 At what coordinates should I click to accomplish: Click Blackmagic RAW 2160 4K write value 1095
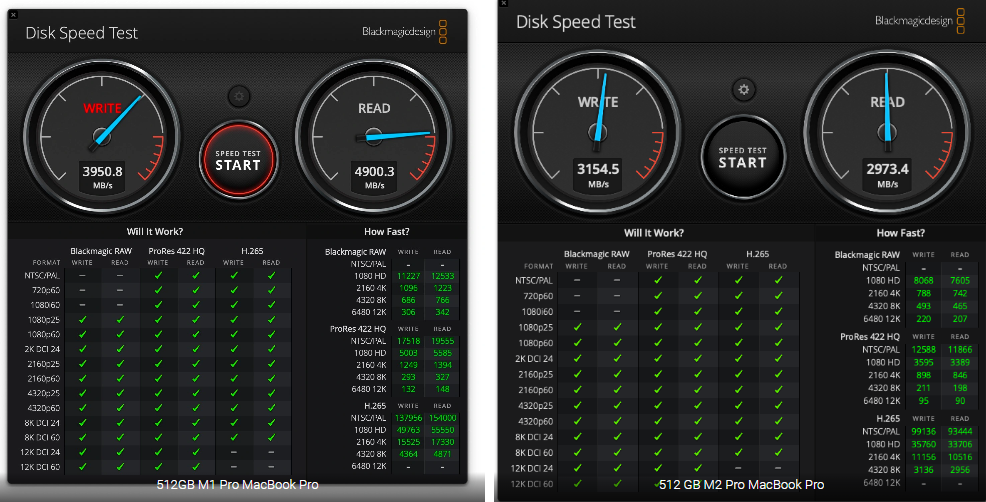pyautogui.click(x=408, y=288)
